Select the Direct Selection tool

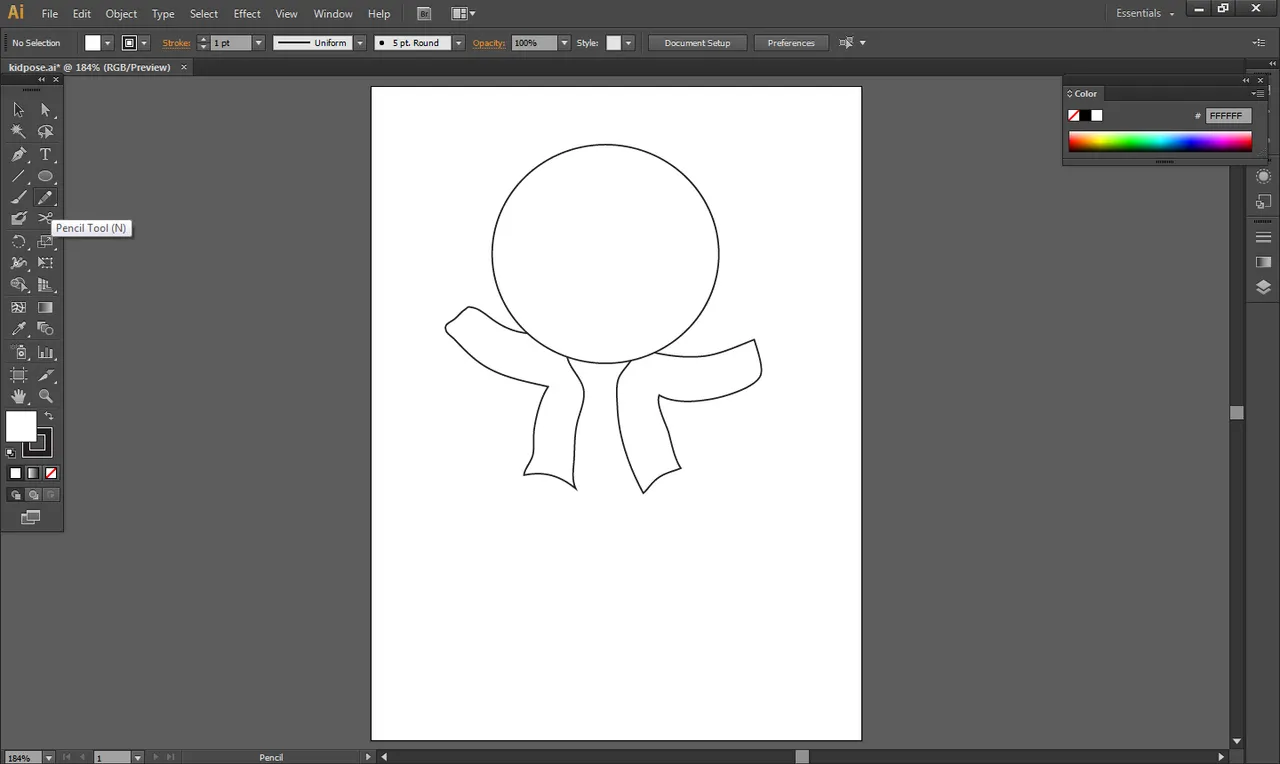click(x=45, y=109)
